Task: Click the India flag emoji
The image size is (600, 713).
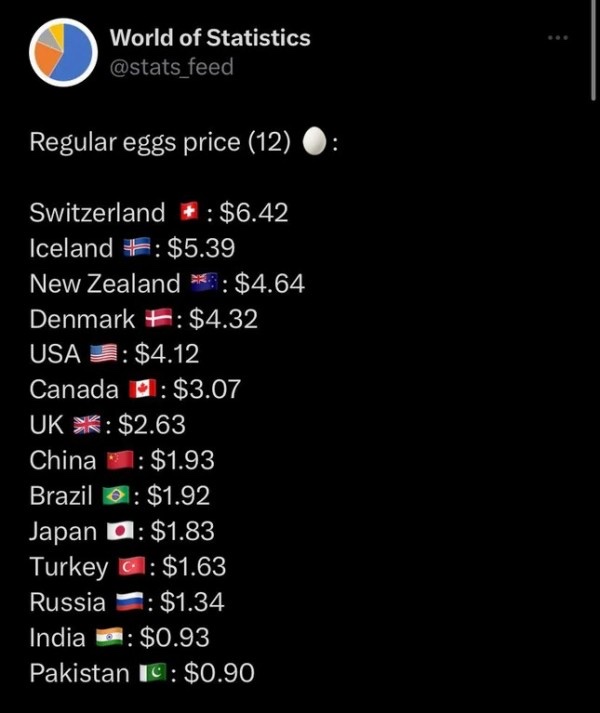Action: tap(108, 638)
